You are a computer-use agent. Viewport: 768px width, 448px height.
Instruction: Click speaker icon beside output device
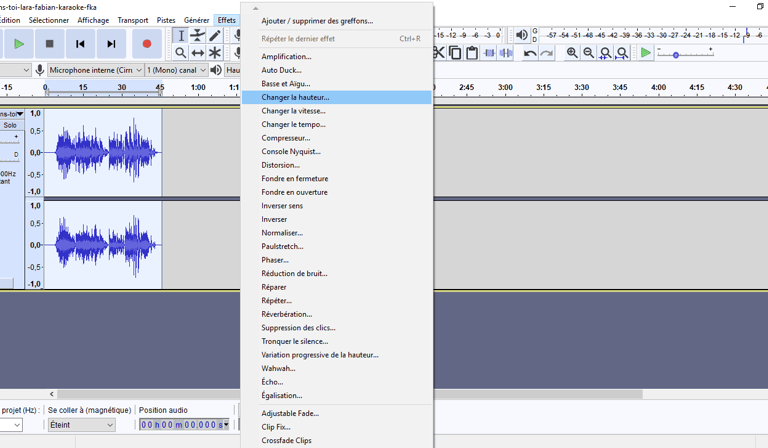[x=216, y=70]
